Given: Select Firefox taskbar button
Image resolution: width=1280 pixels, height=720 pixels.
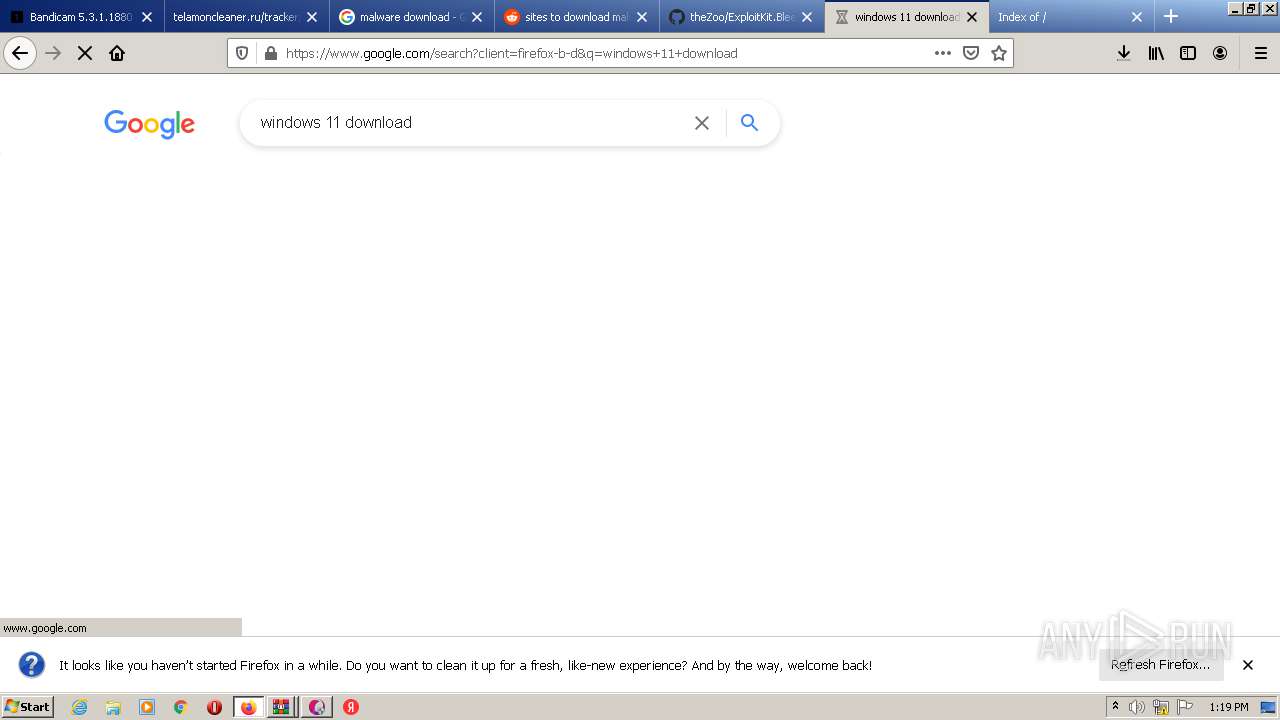Looking at the screenshot, I should 248,707.
